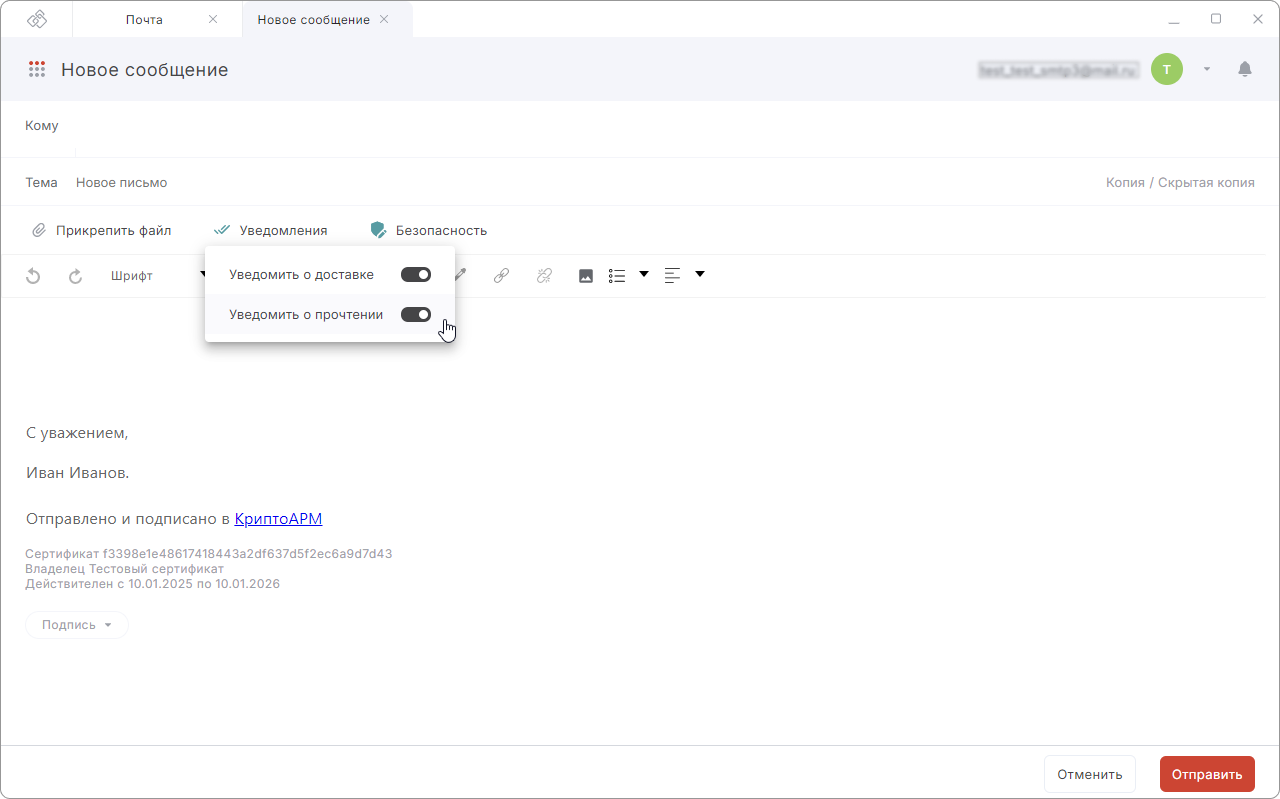Click the text alignment icon
The height and width of the screenshot is (799, 1280).
tap(672, 275)
